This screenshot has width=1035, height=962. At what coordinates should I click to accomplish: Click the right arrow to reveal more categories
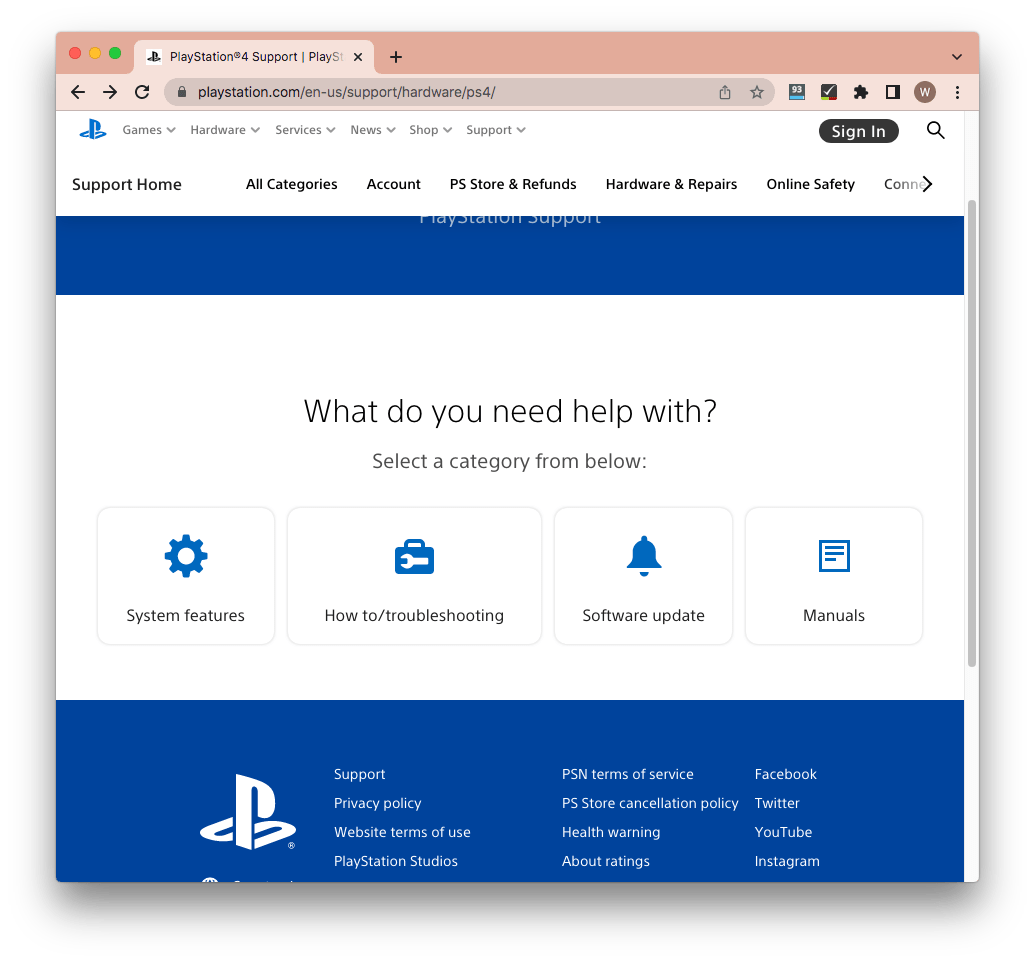[927, 184]
